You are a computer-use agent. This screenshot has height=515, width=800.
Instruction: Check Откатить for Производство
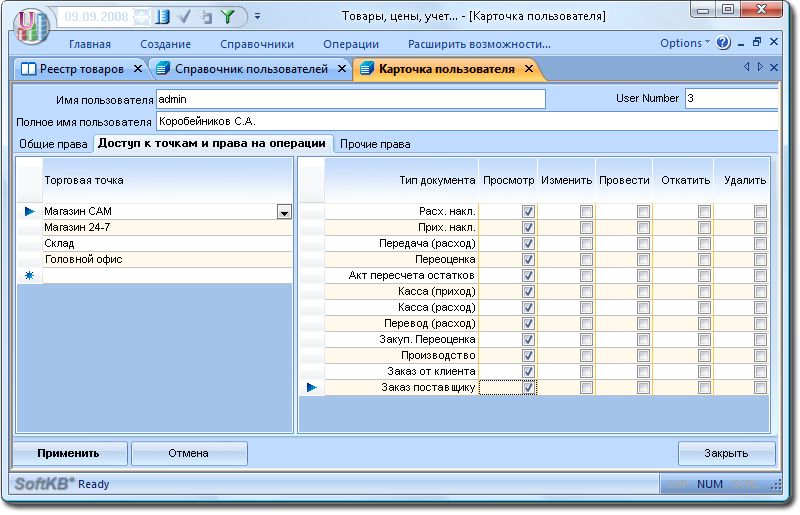[704, 355]
